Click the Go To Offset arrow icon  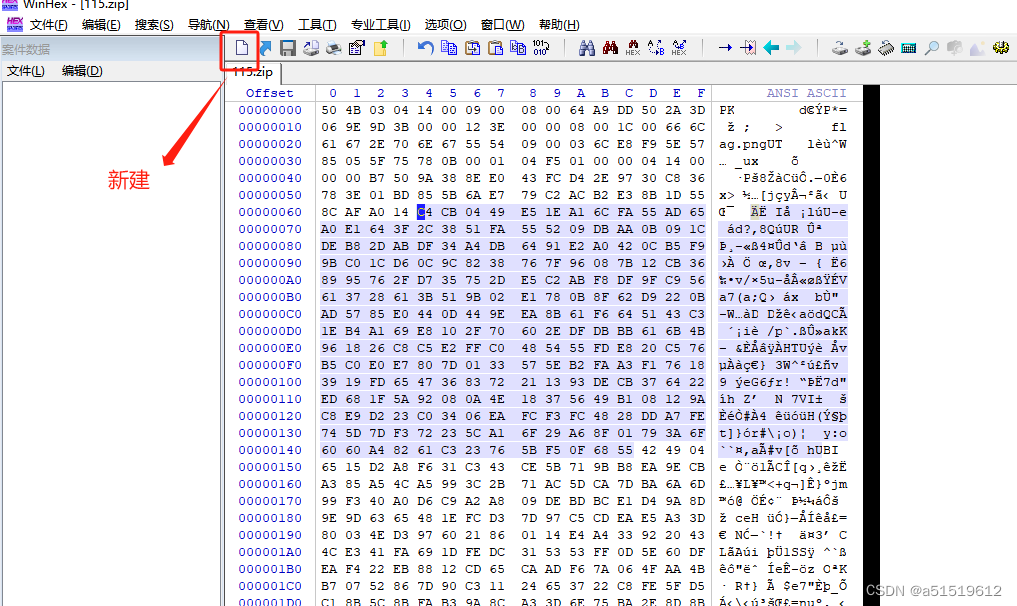[x=726, y=46]
